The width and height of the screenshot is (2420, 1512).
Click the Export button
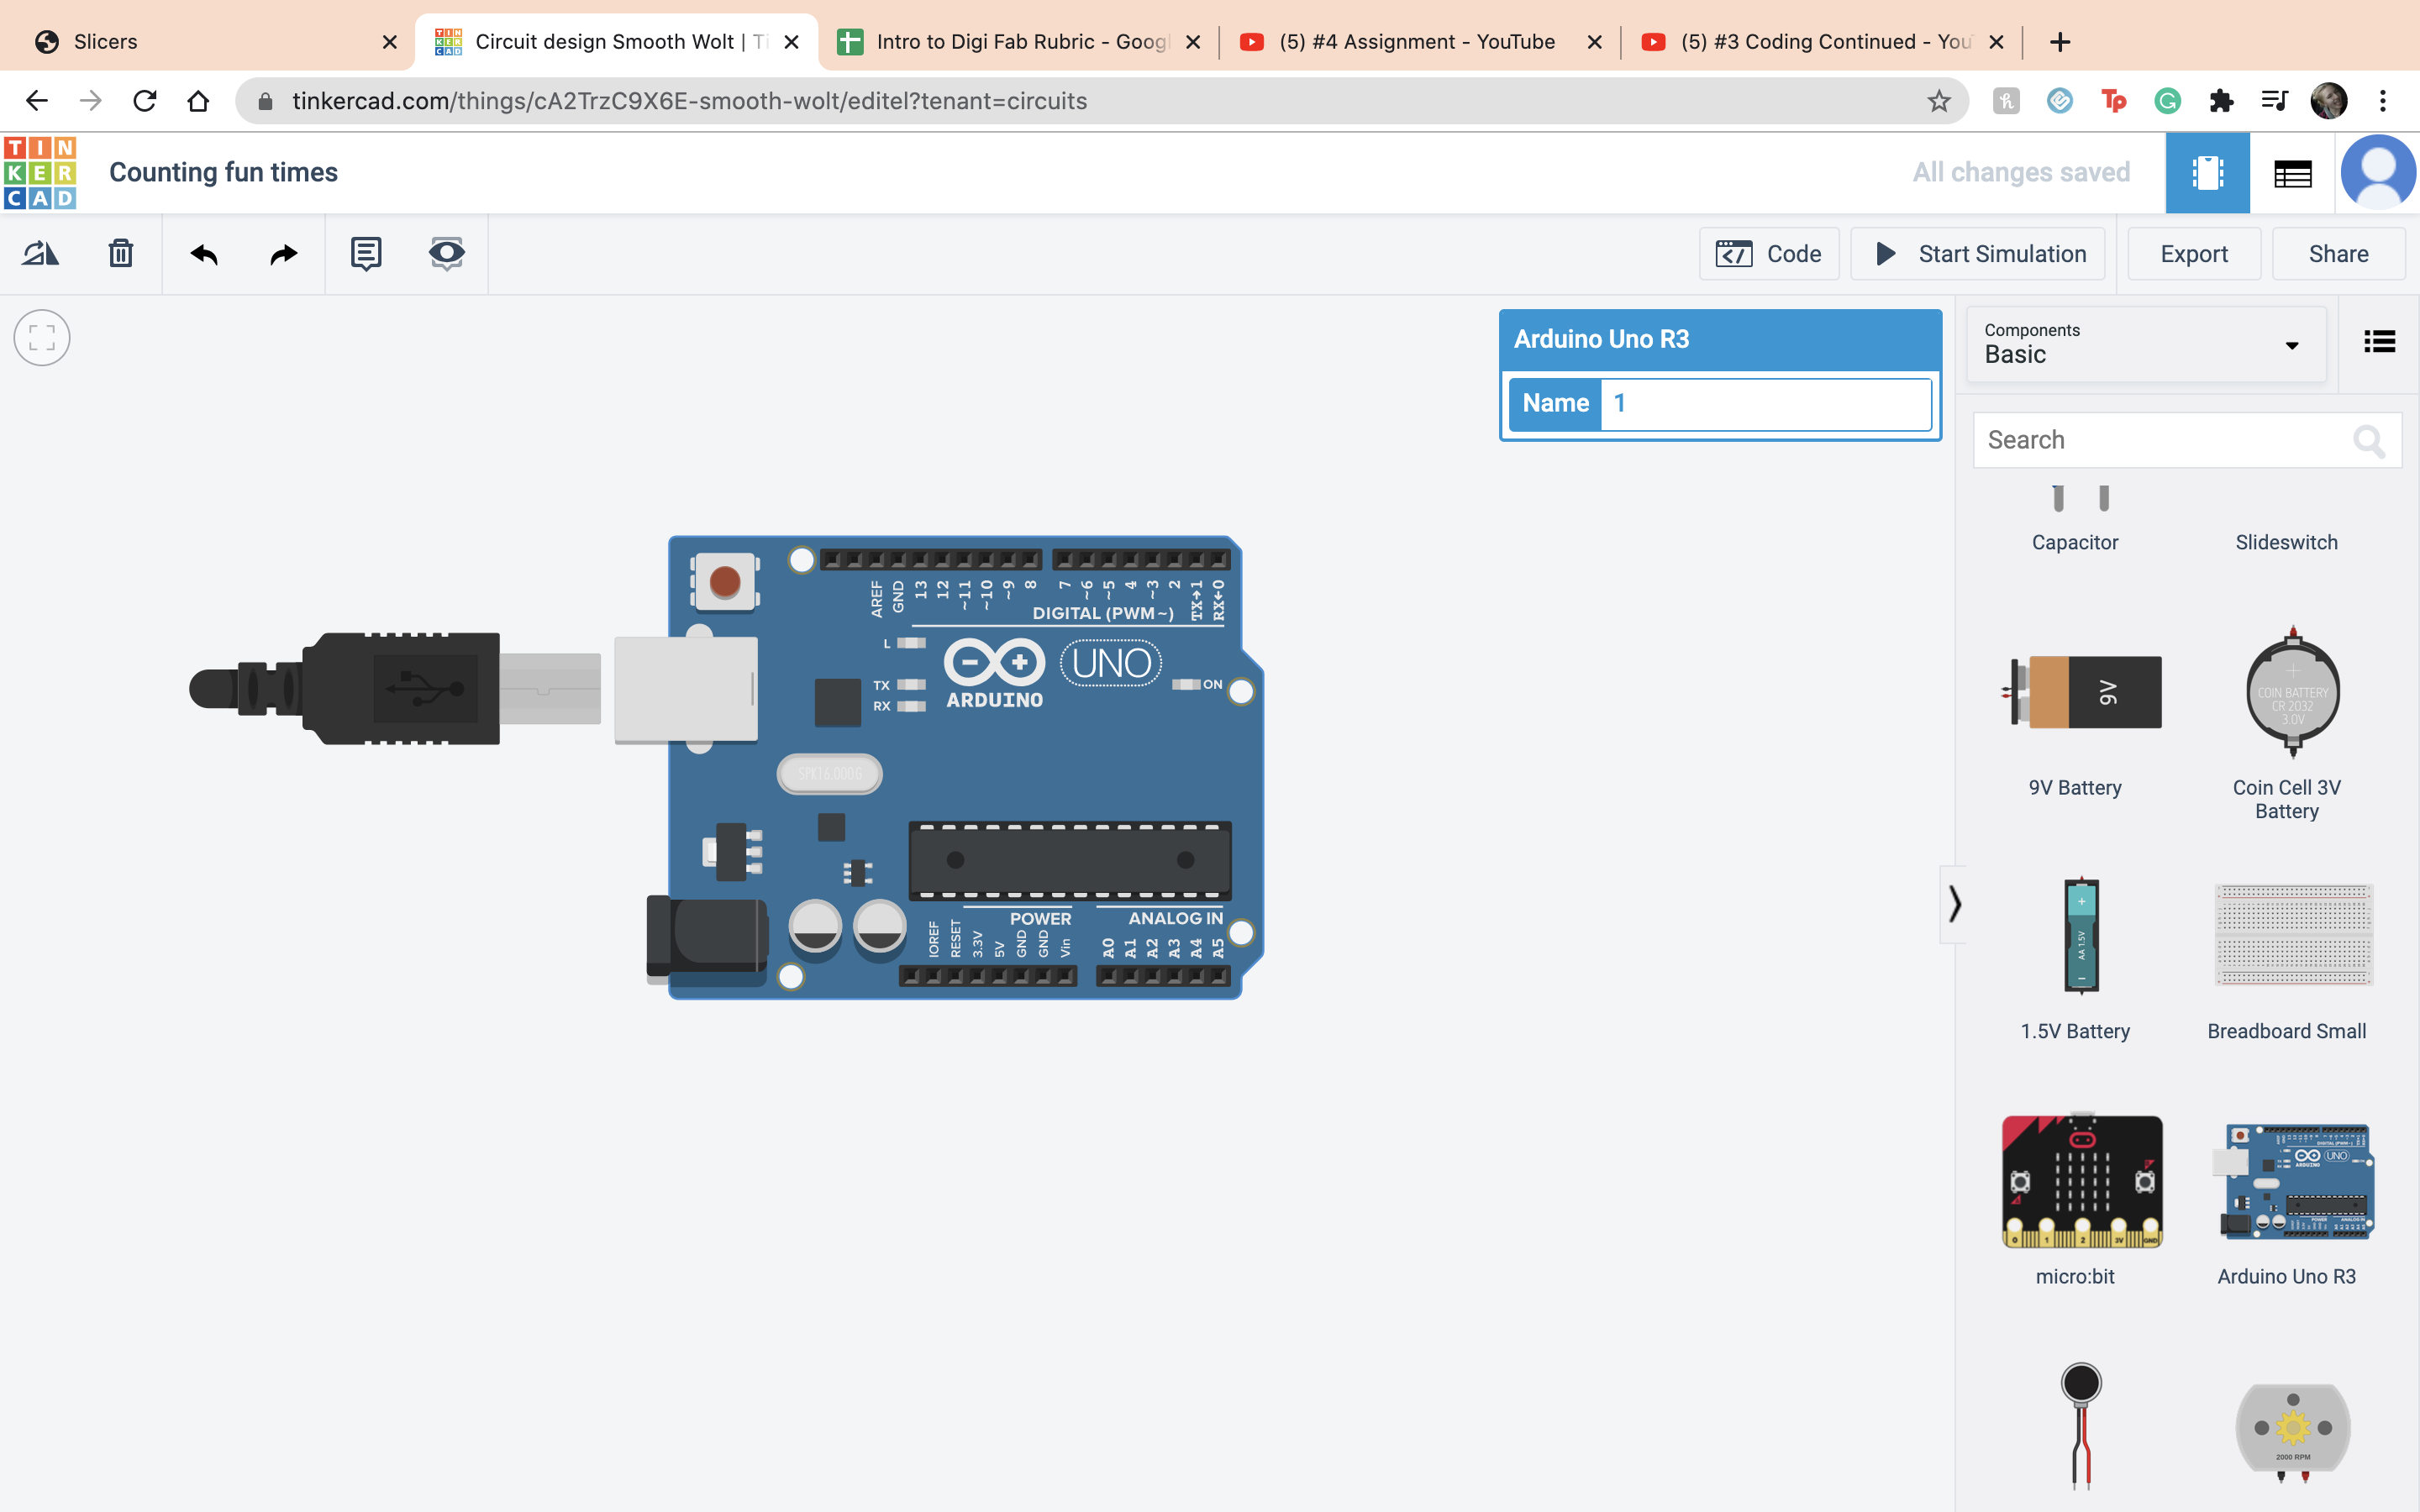(2194, 254)
